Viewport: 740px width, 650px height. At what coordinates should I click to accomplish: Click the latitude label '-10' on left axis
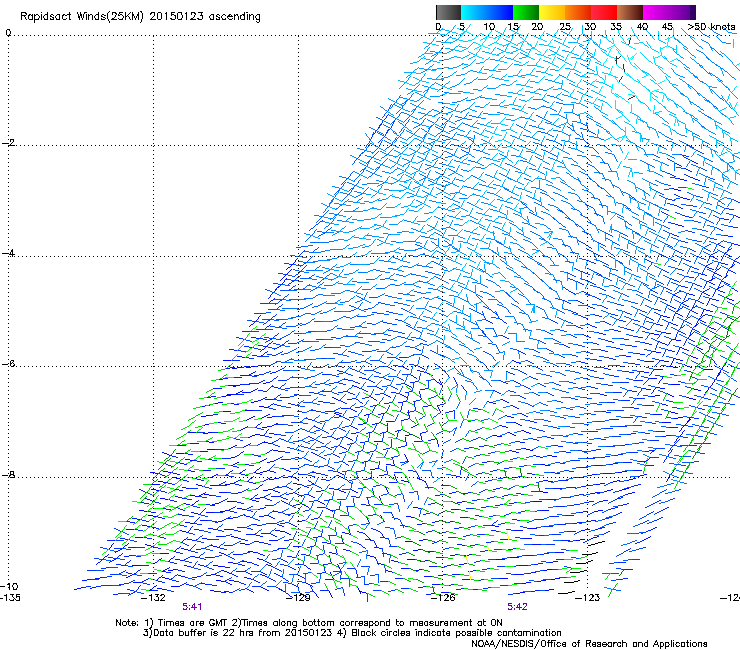pyautogui.click(x=9, y=586)
